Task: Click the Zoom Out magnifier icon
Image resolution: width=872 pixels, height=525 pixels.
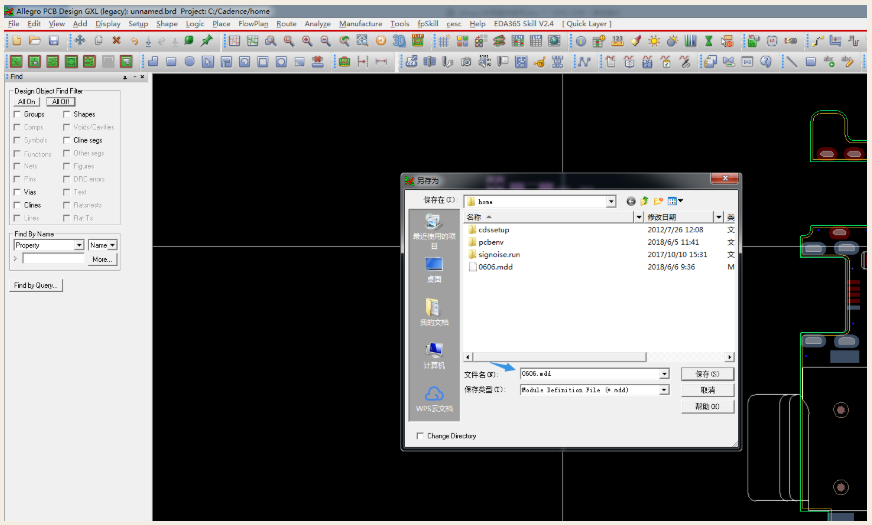Action: [x=325, y=41]
